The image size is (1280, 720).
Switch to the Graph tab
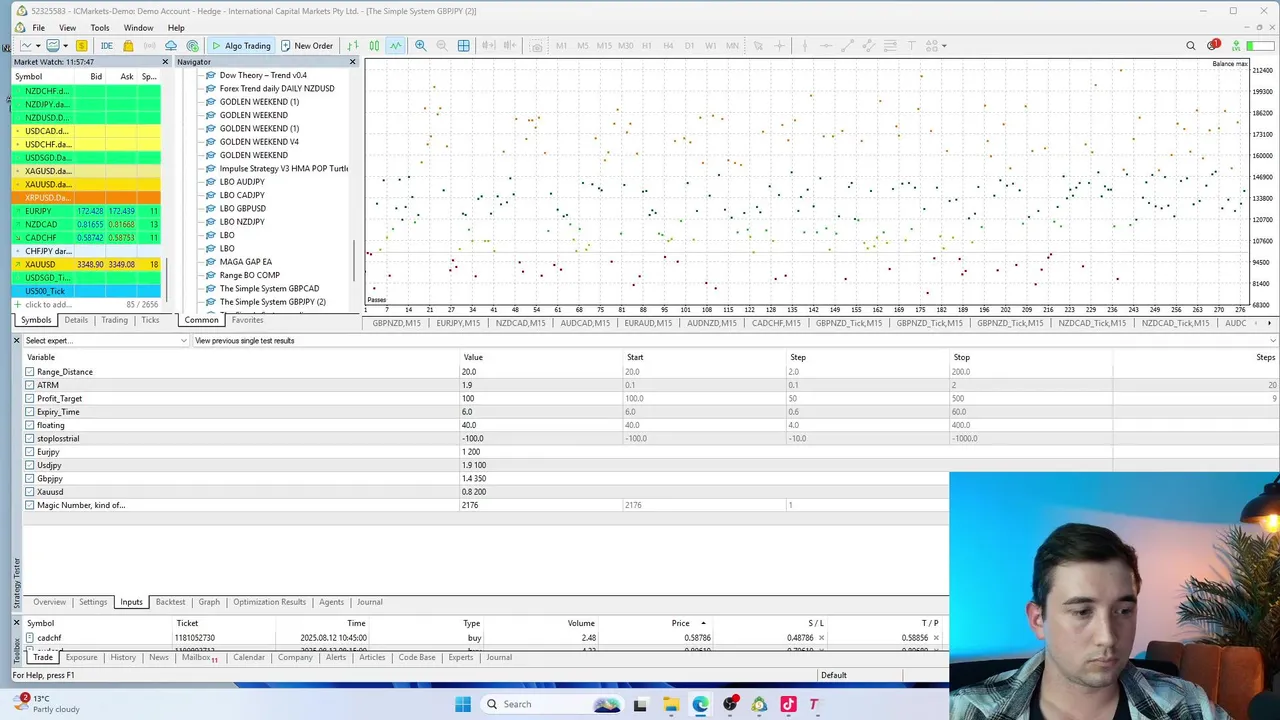point(209,602)
